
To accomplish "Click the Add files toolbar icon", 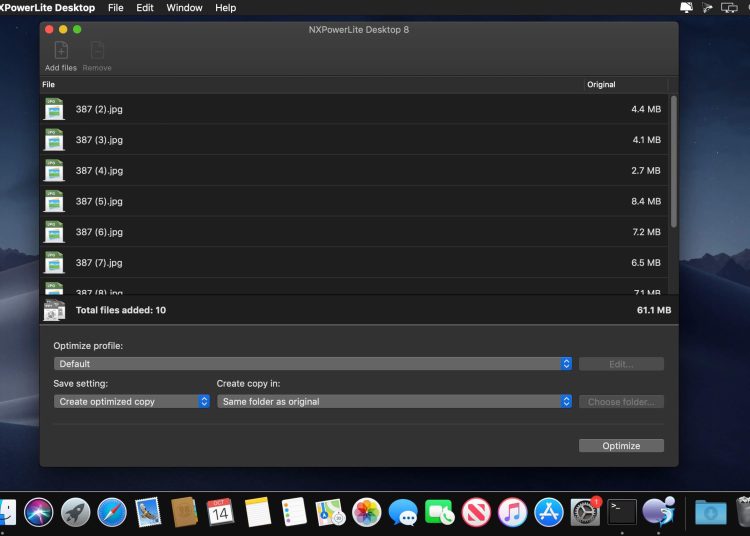I will click(x=60, y=51).
